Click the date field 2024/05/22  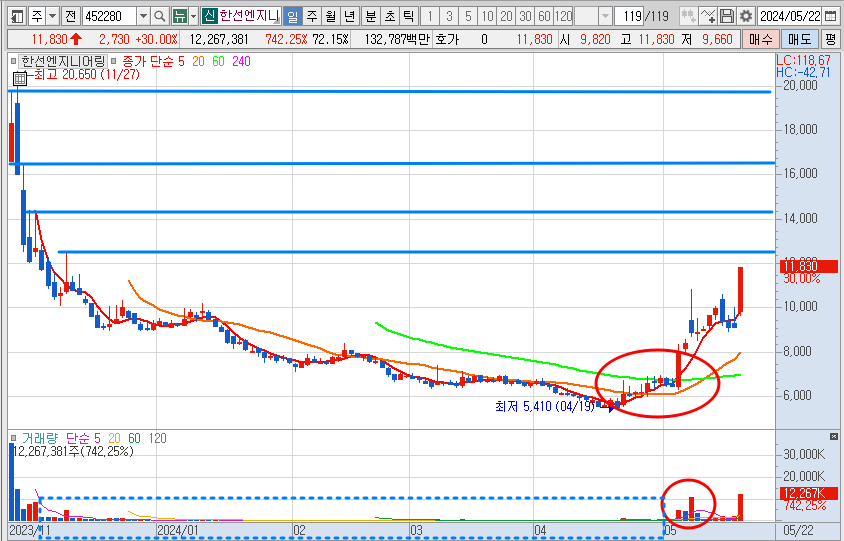click(x=790, y=16)
